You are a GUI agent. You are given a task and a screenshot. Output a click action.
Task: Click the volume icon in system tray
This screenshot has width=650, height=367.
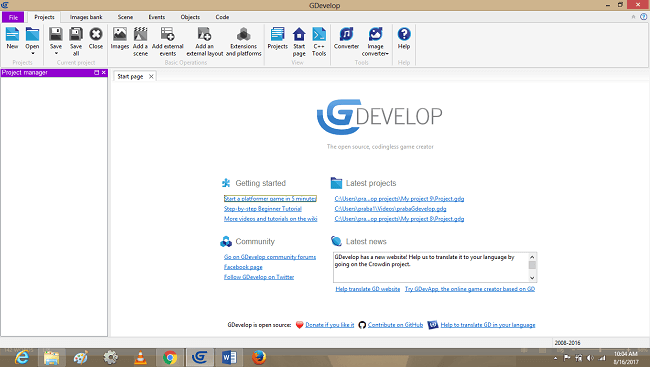pos(590,358)
